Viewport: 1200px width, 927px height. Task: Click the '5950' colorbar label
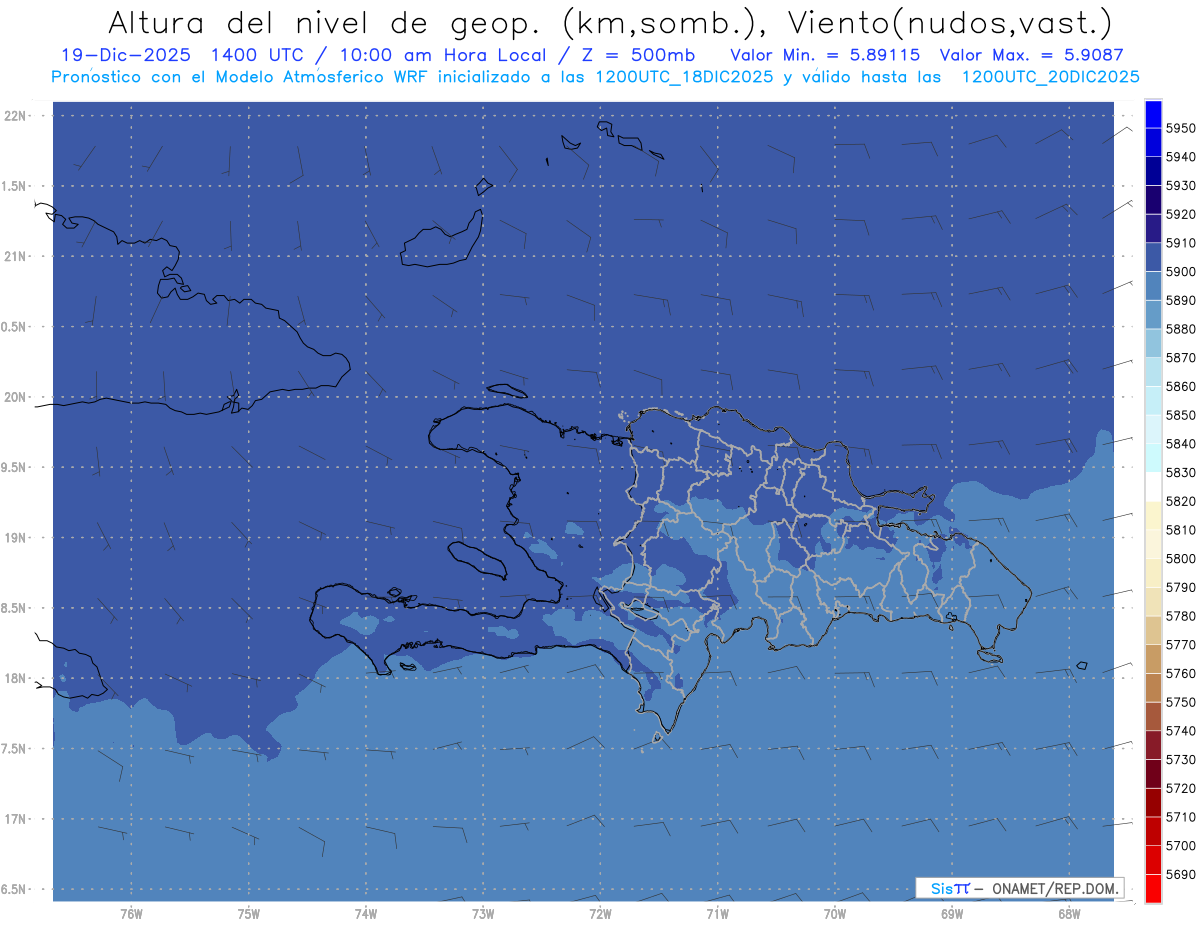1181,128
